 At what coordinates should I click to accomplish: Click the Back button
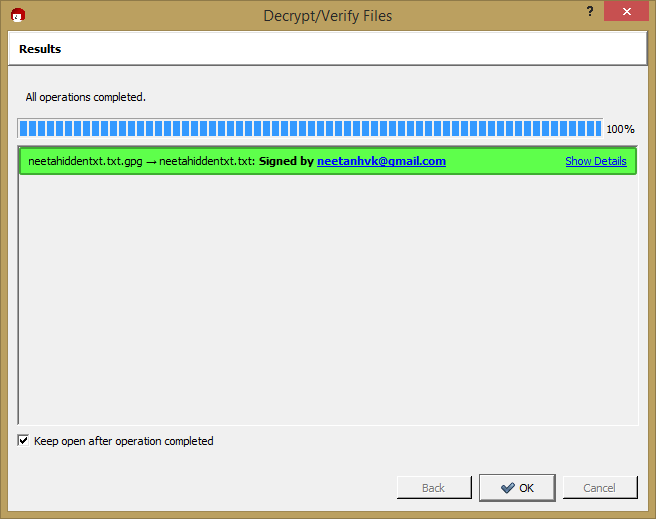433,488
